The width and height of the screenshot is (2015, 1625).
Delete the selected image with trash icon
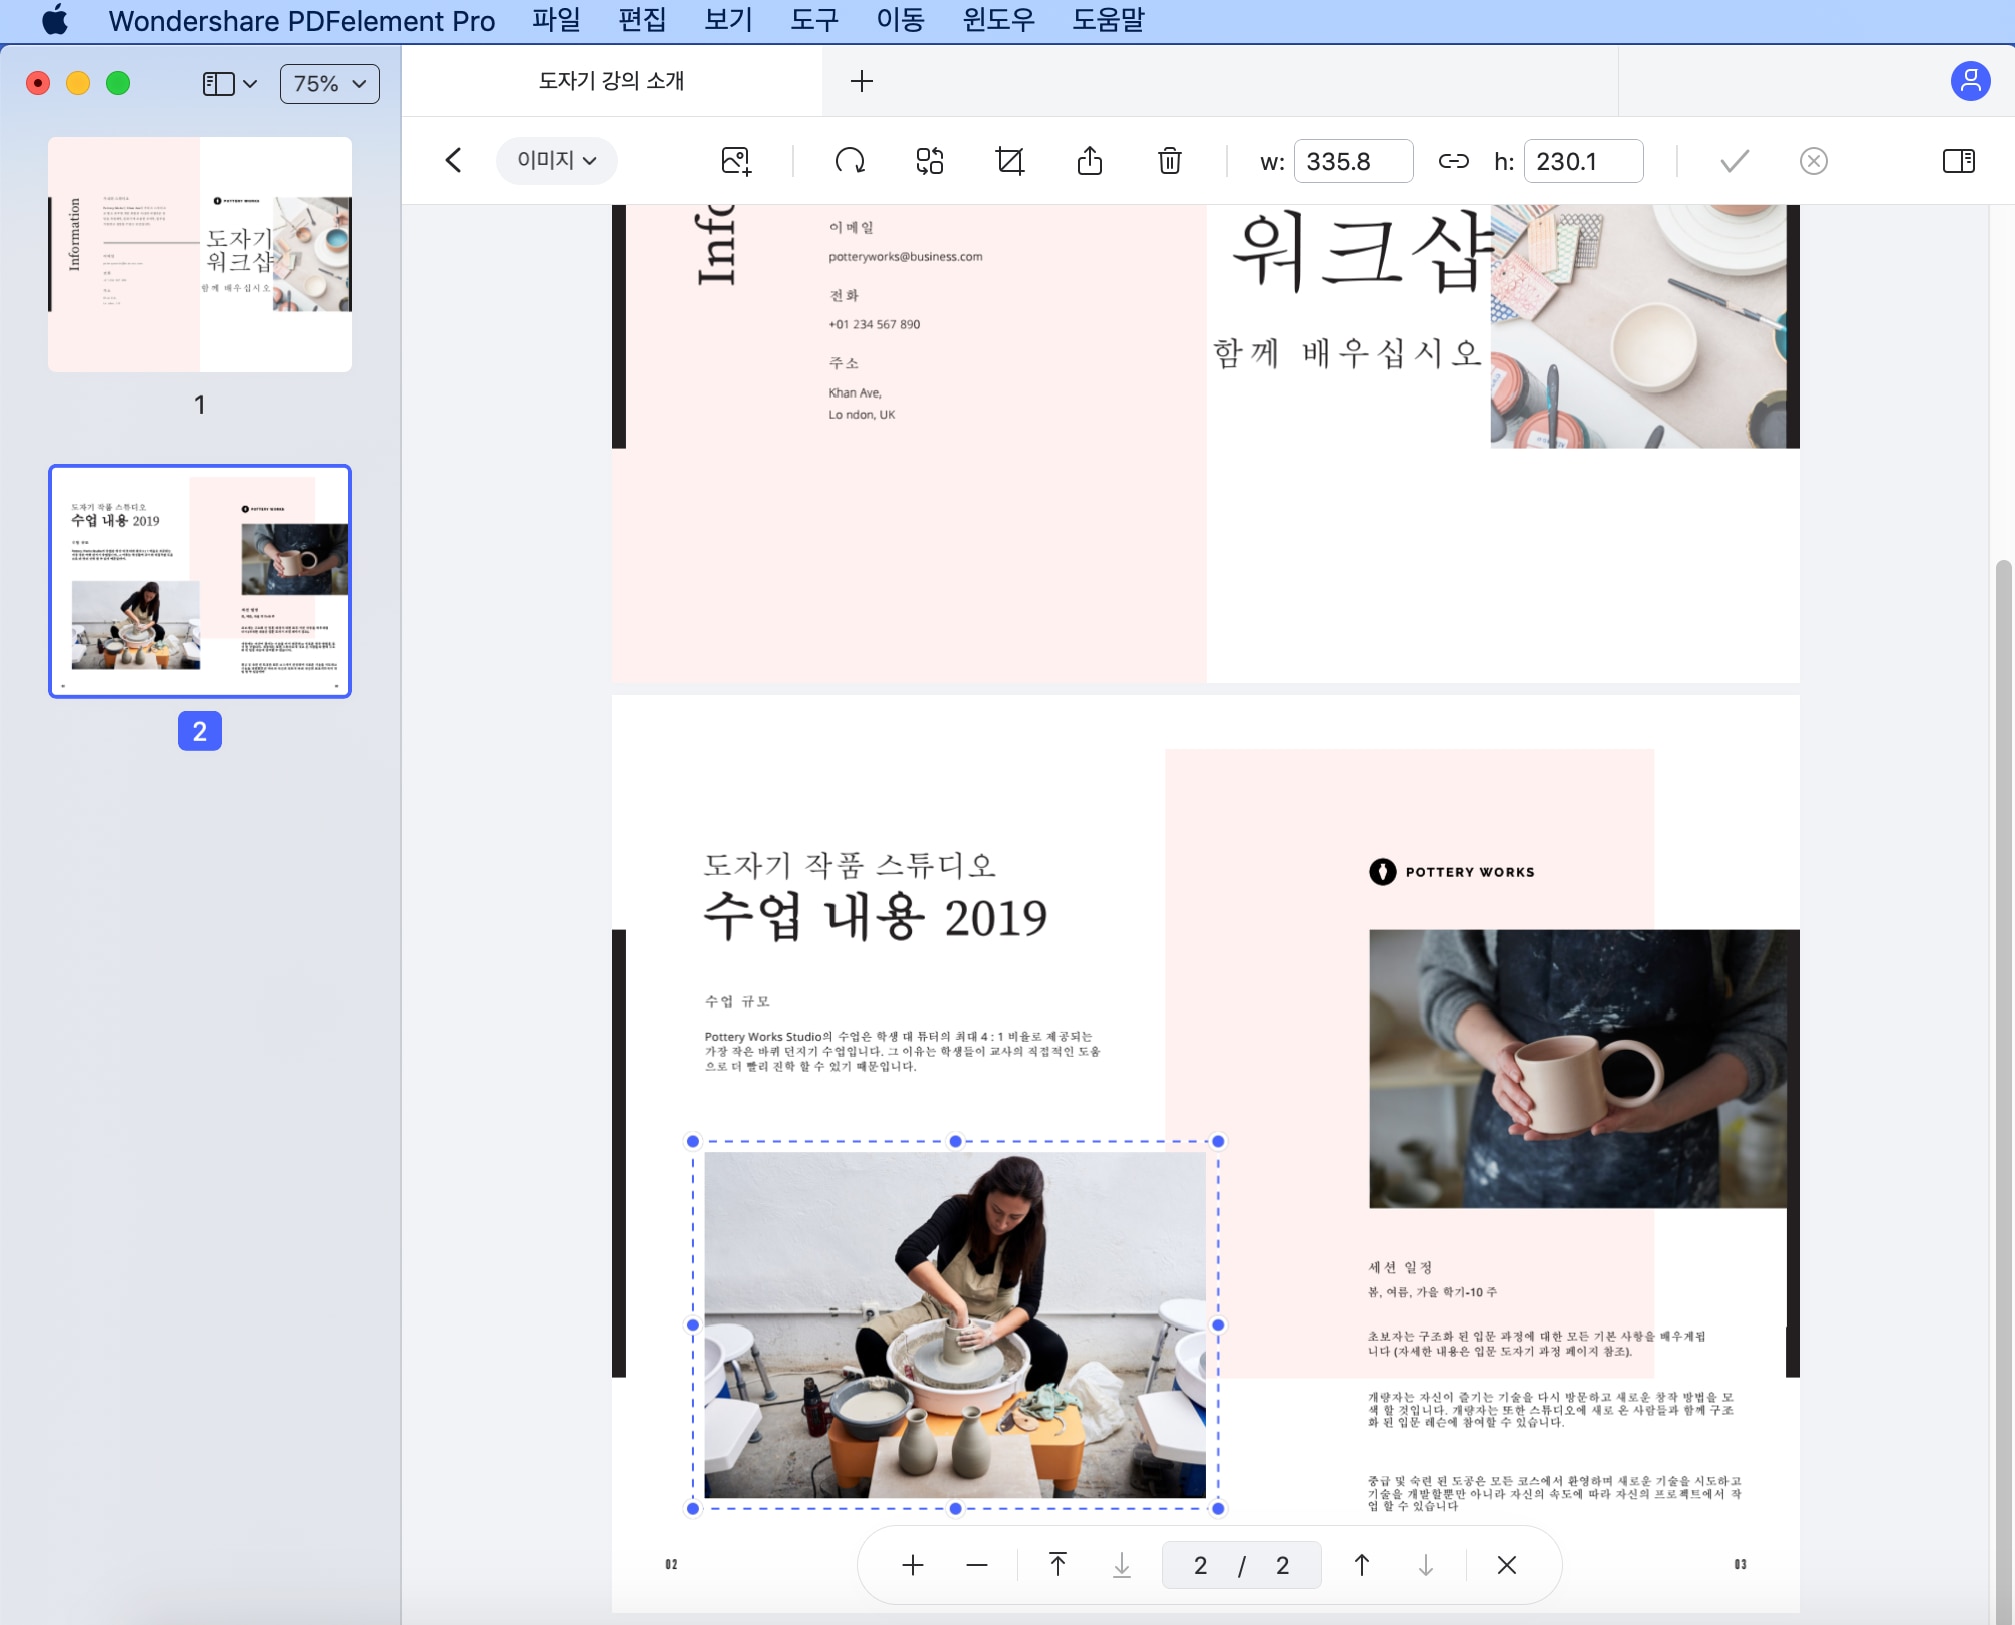(1170, 161)
